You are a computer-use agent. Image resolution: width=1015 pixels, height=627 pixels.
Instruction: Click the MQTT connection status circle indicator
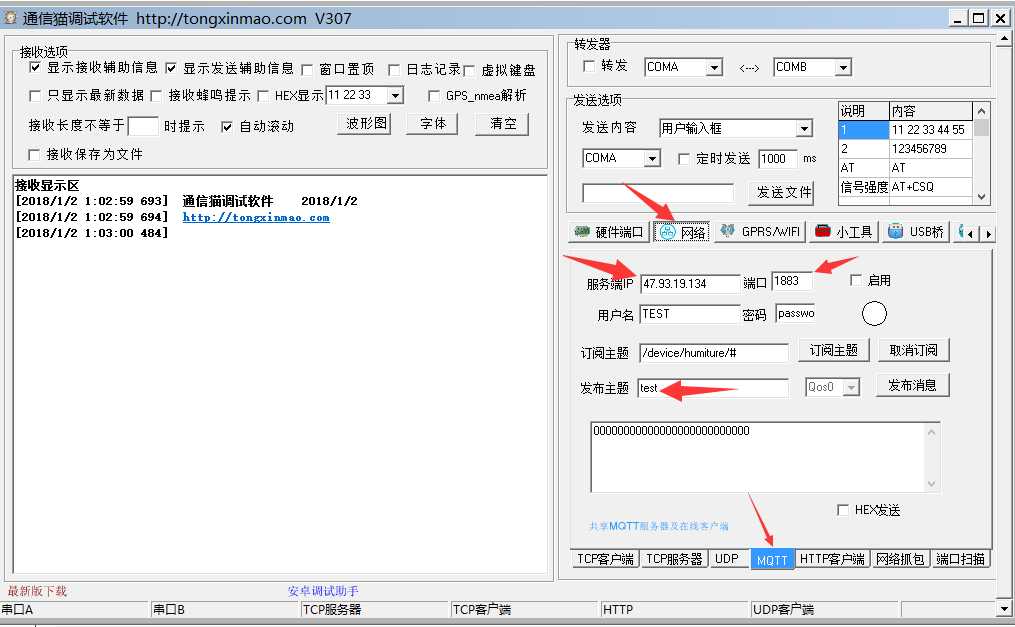pyautogui.click(x=874, y=314)
